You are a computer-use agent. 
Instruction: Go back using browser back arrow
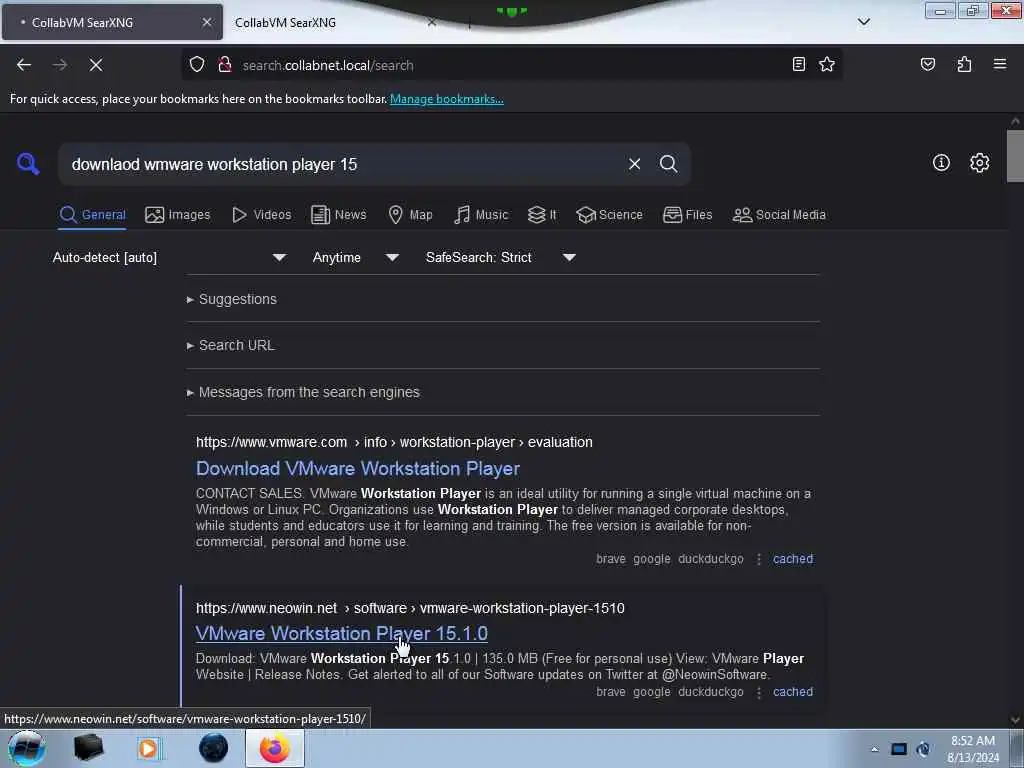(24, 65)
